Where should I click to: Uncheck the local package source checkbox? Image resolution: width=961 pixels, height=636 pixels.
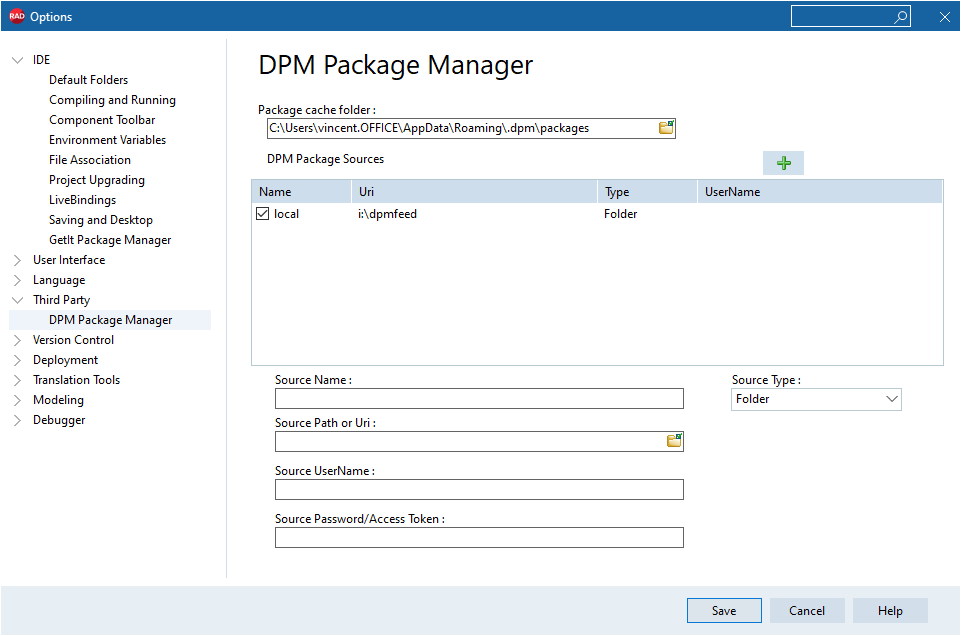[x=262, y=214]
